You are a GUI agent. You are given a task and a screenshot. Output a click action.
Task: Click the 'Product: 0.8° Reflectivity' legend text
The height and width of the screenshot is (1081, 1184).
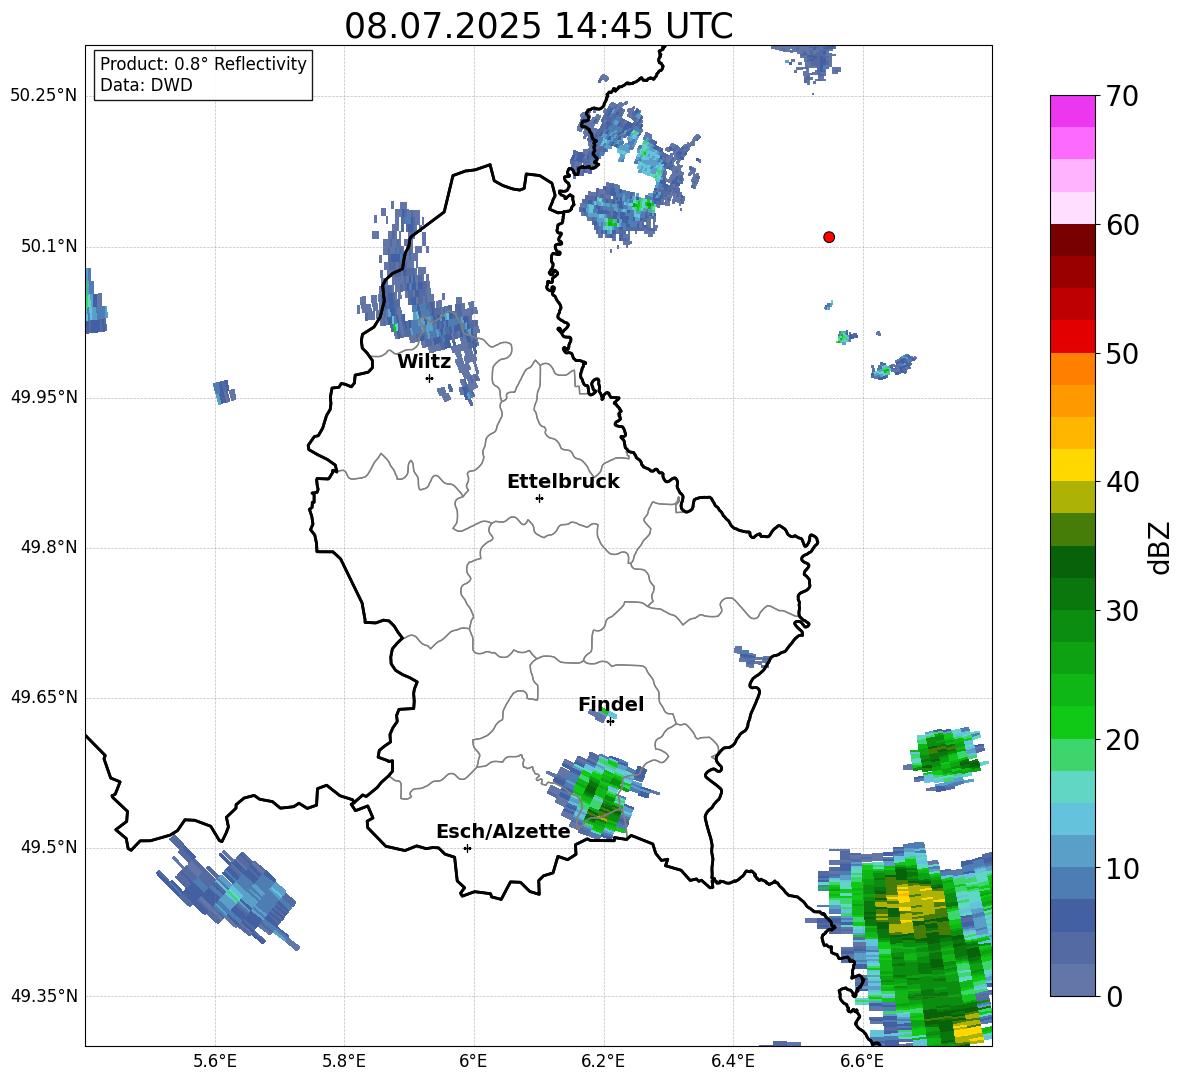[x=203, y=64]
